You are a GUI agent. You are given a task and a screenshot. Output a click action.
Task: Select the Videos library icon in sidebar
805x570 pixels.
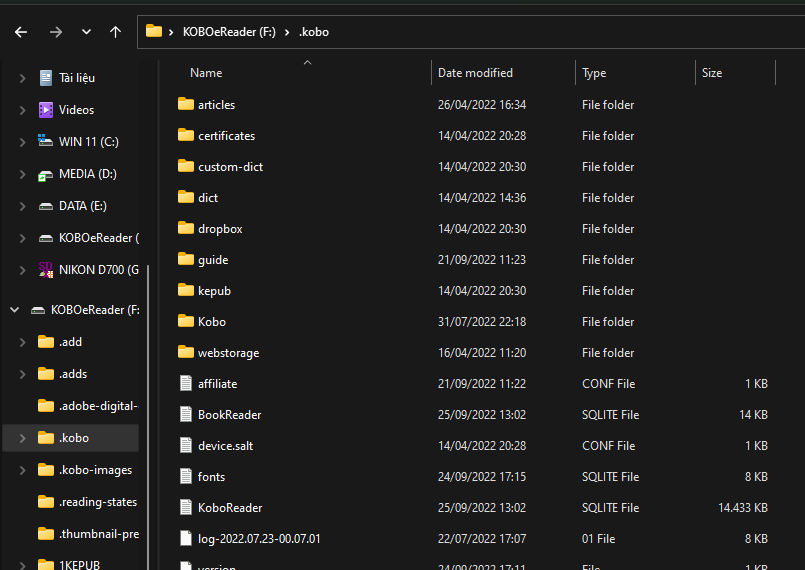45,110
